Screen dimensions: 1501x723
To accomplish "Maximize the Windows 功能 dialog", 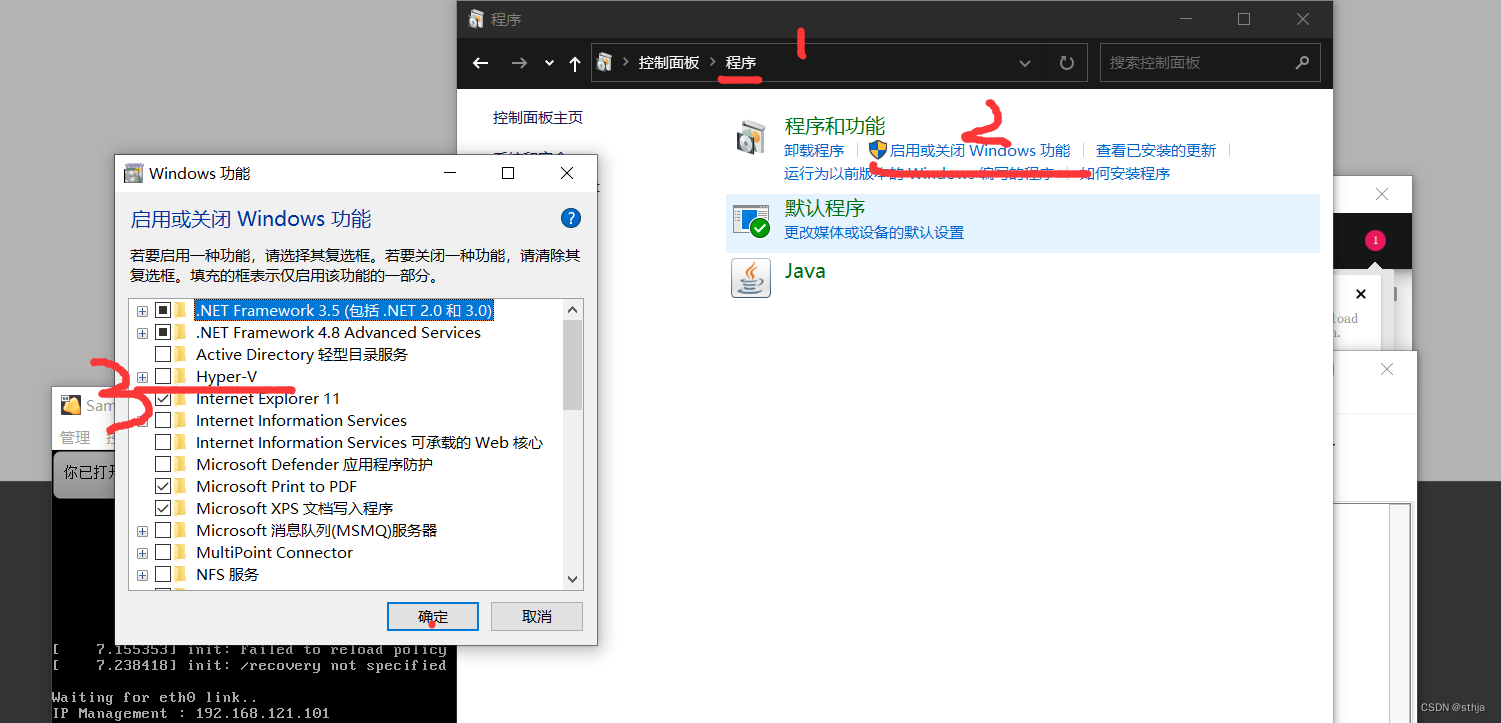I will pos(508,173).
